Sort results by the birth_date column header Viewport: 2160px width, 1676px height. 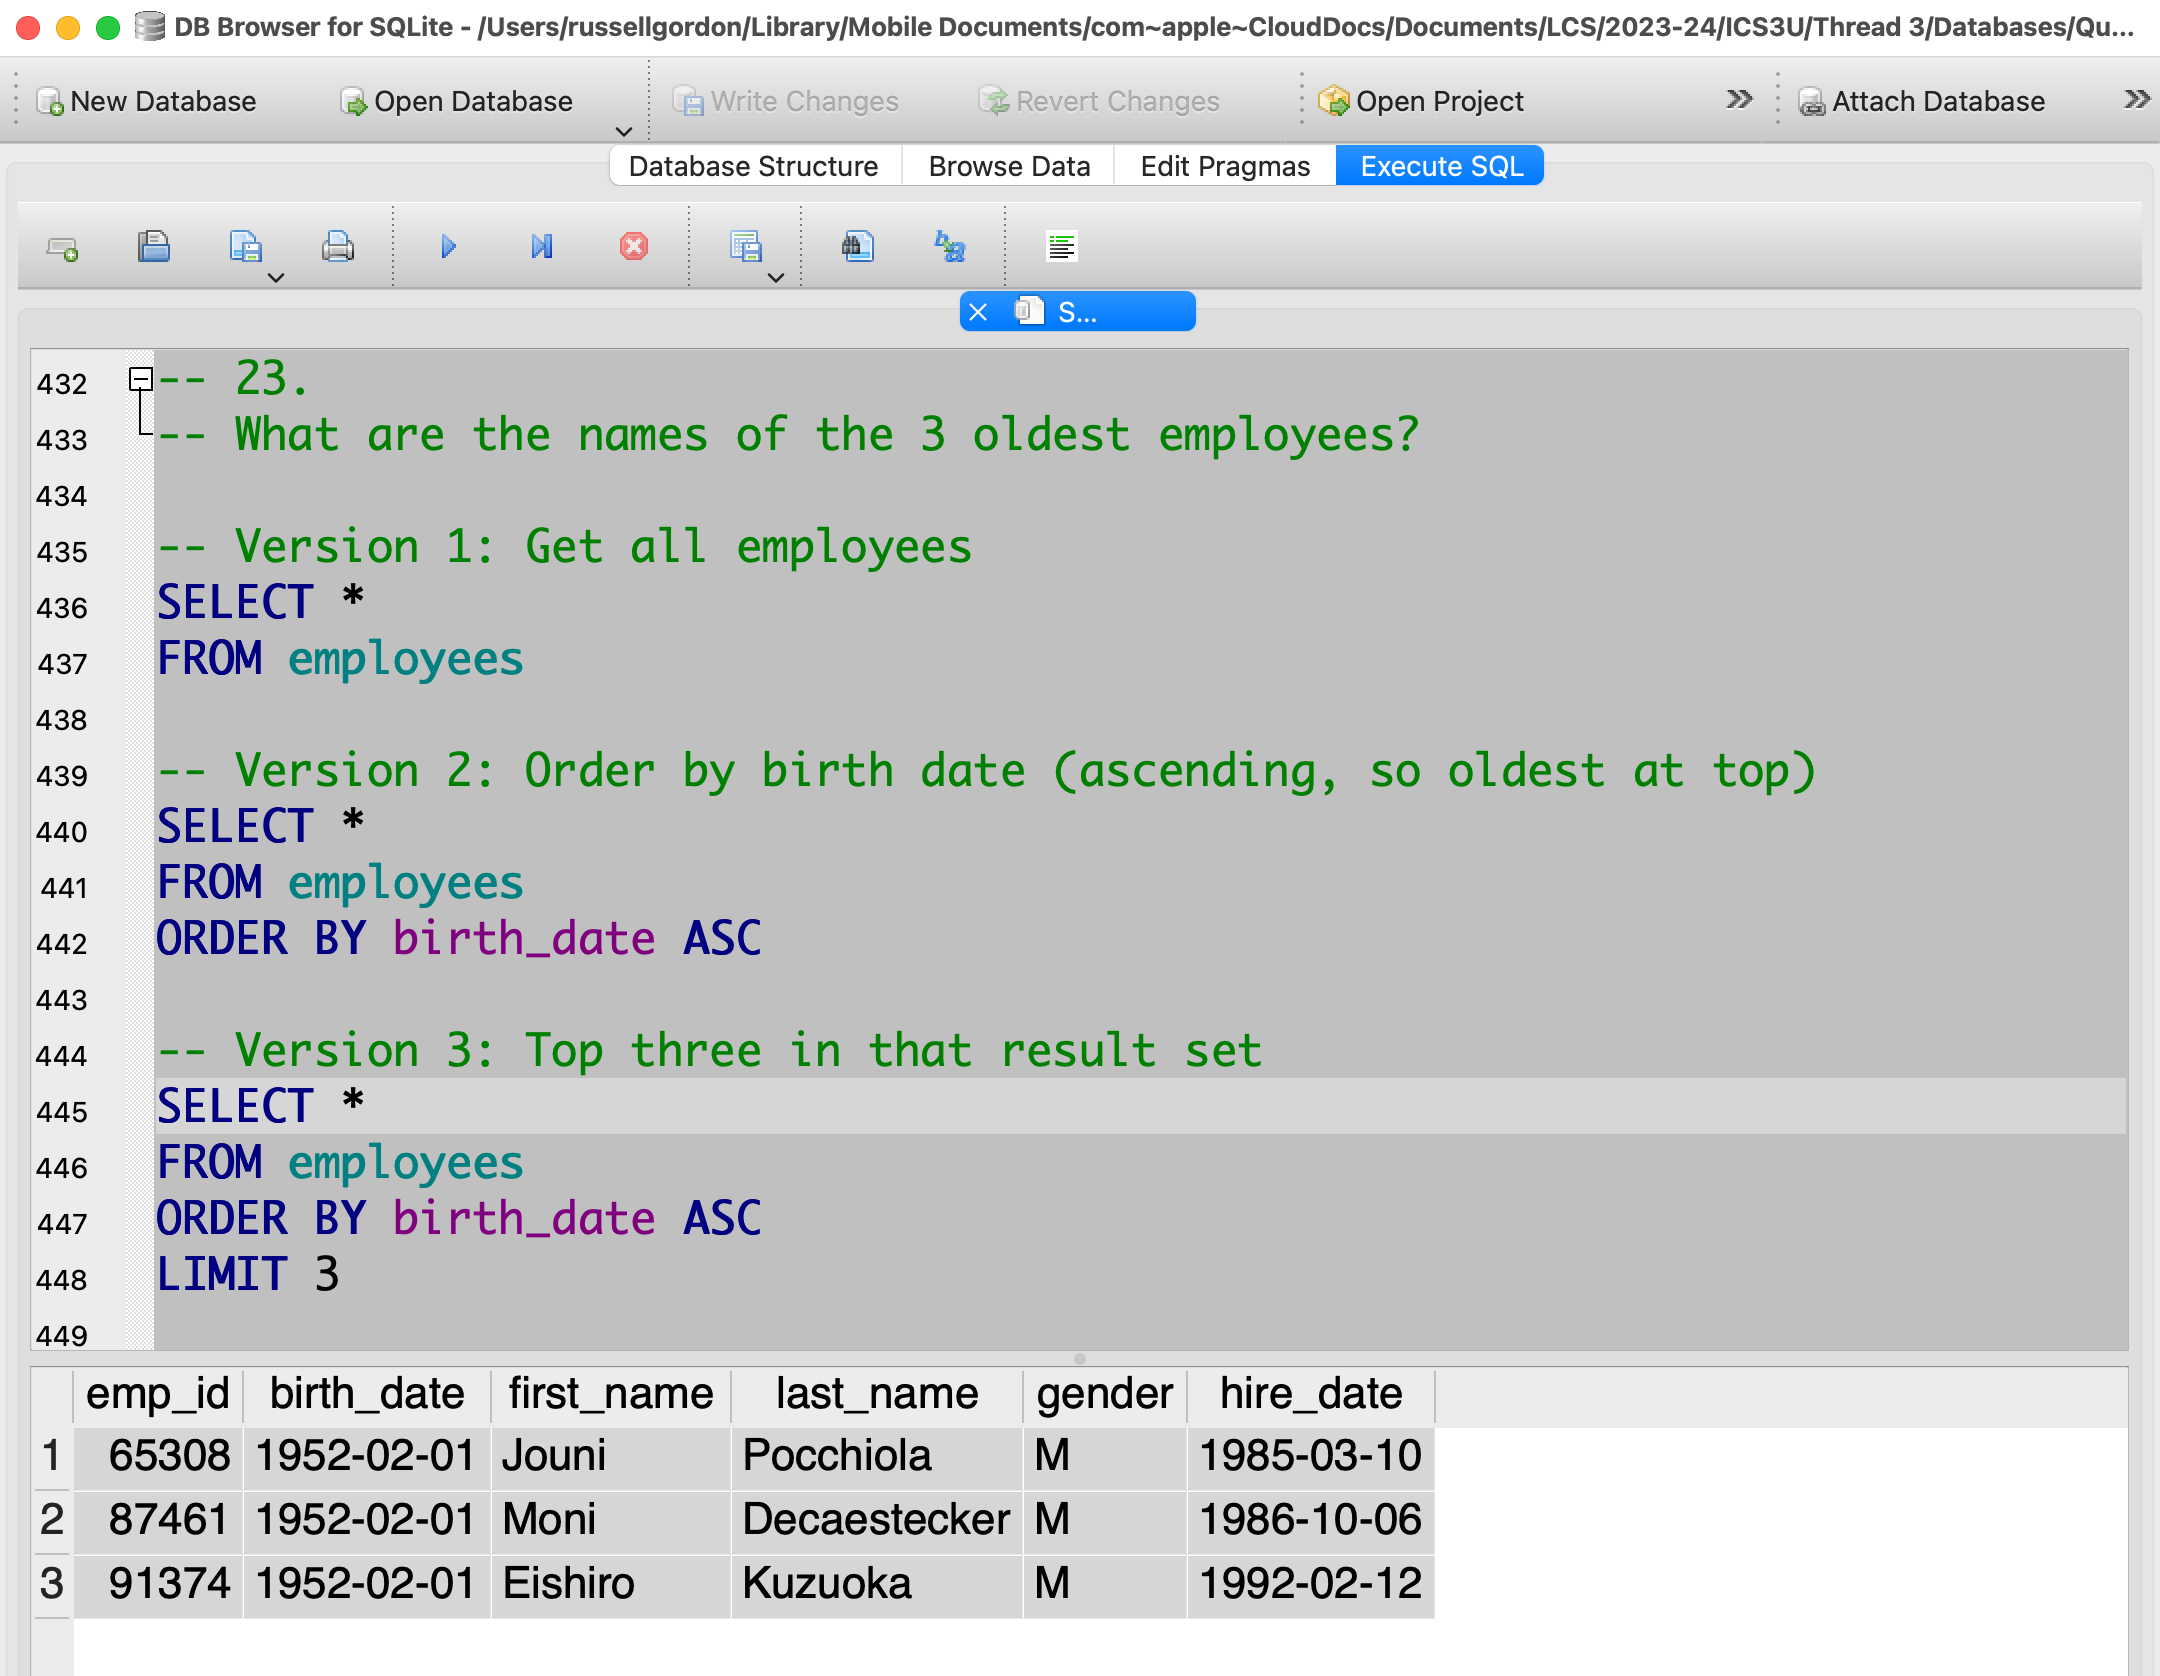pyautogui.click(x=366, y=1394)
